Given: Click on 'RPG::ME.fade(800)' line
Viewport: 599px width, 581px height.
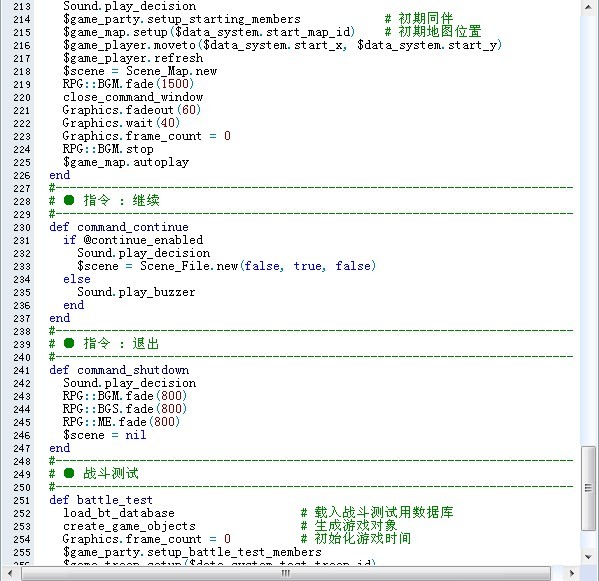Looking at the screenshot, I should click(121, 422).
